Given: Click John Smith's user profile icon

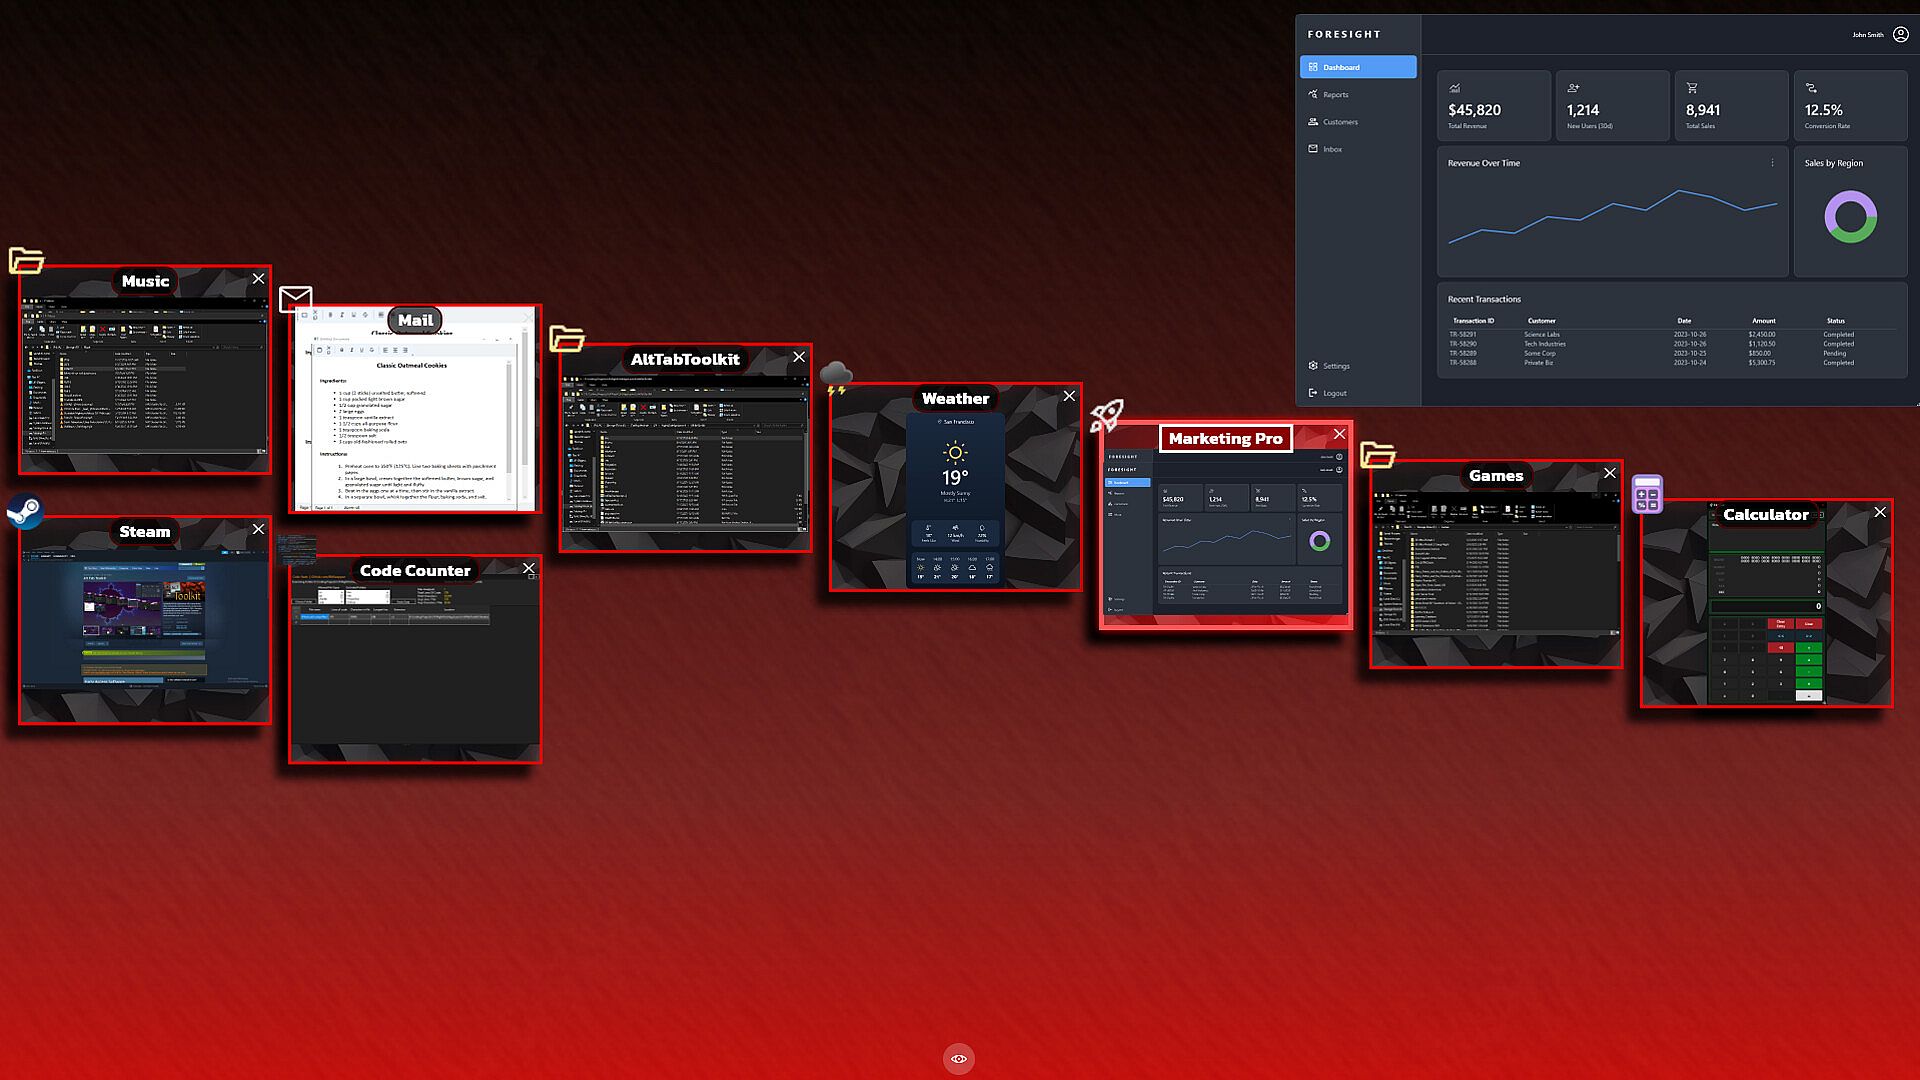Looking at the screenshot, I should tap(1900, 34).
